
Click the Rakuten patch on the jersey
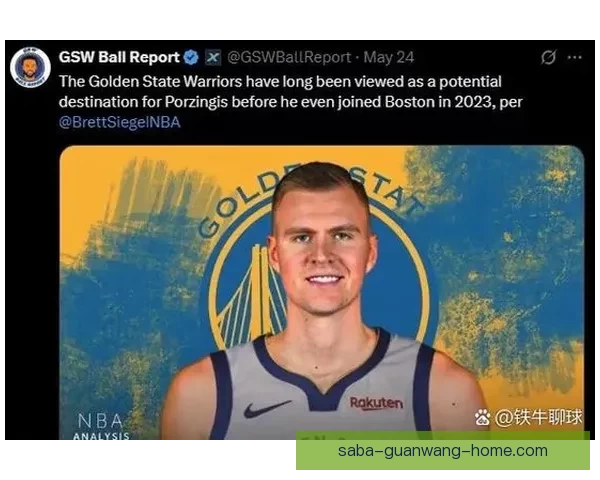click(x=377, y=403)
